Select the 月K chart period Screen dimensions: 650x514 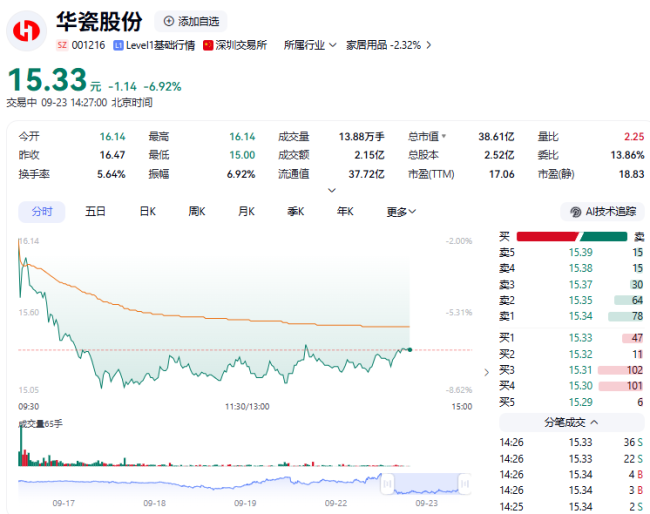(x=246, y=211)
